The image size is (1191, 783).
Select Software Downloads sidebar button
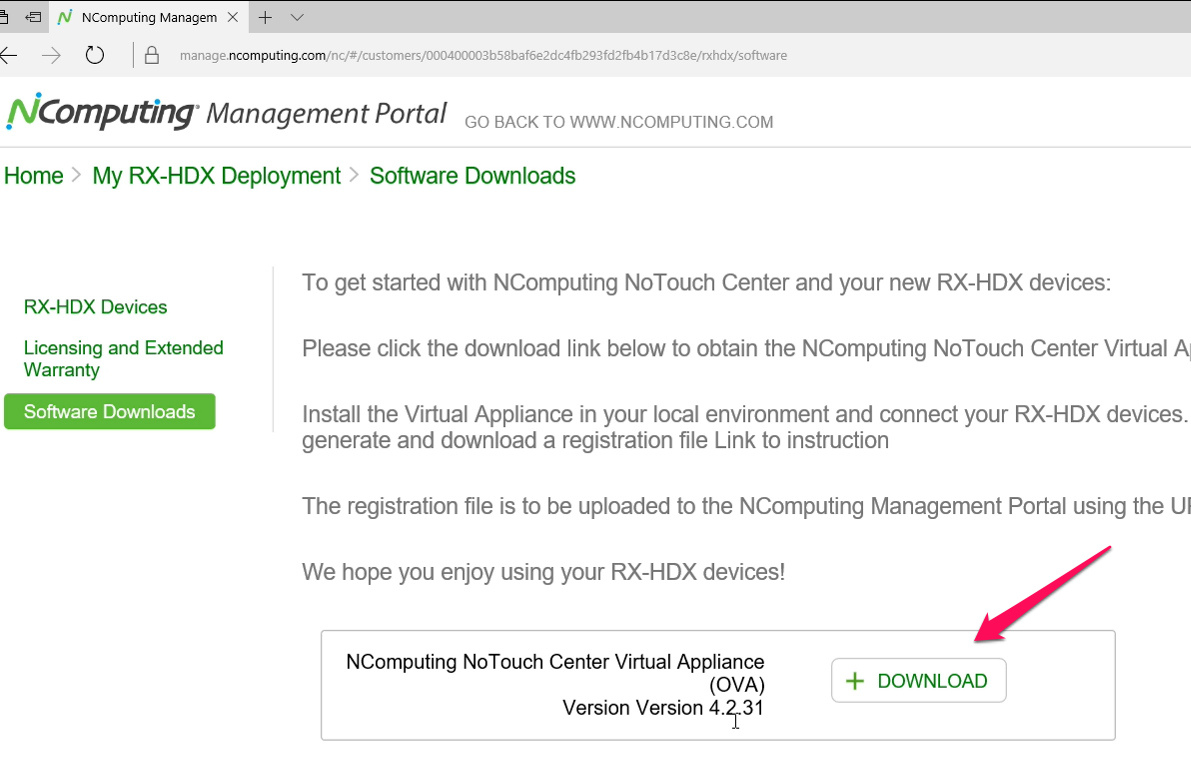point(109,412)
